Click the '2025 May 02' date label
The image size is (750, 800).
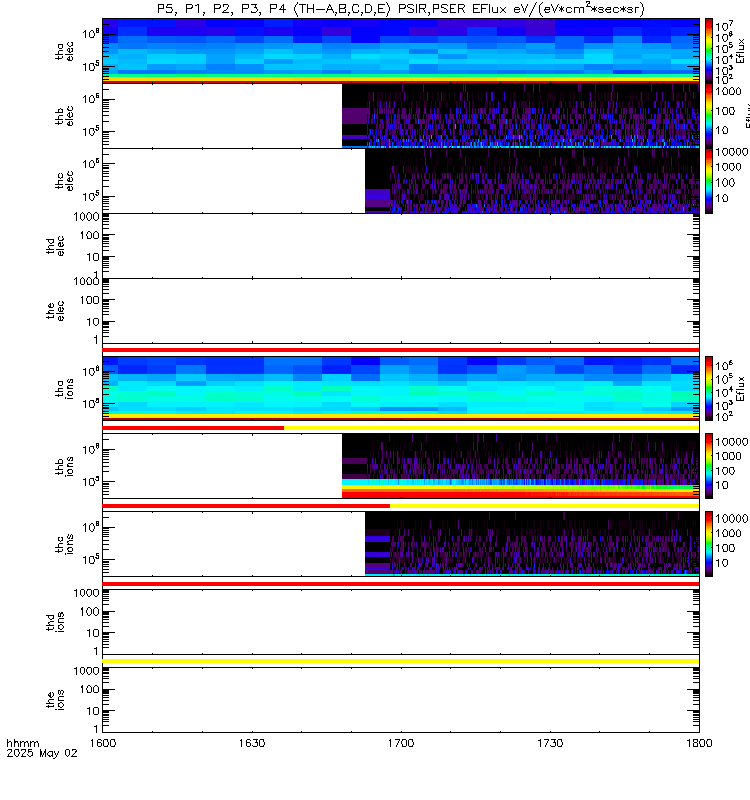pos(42,753)
